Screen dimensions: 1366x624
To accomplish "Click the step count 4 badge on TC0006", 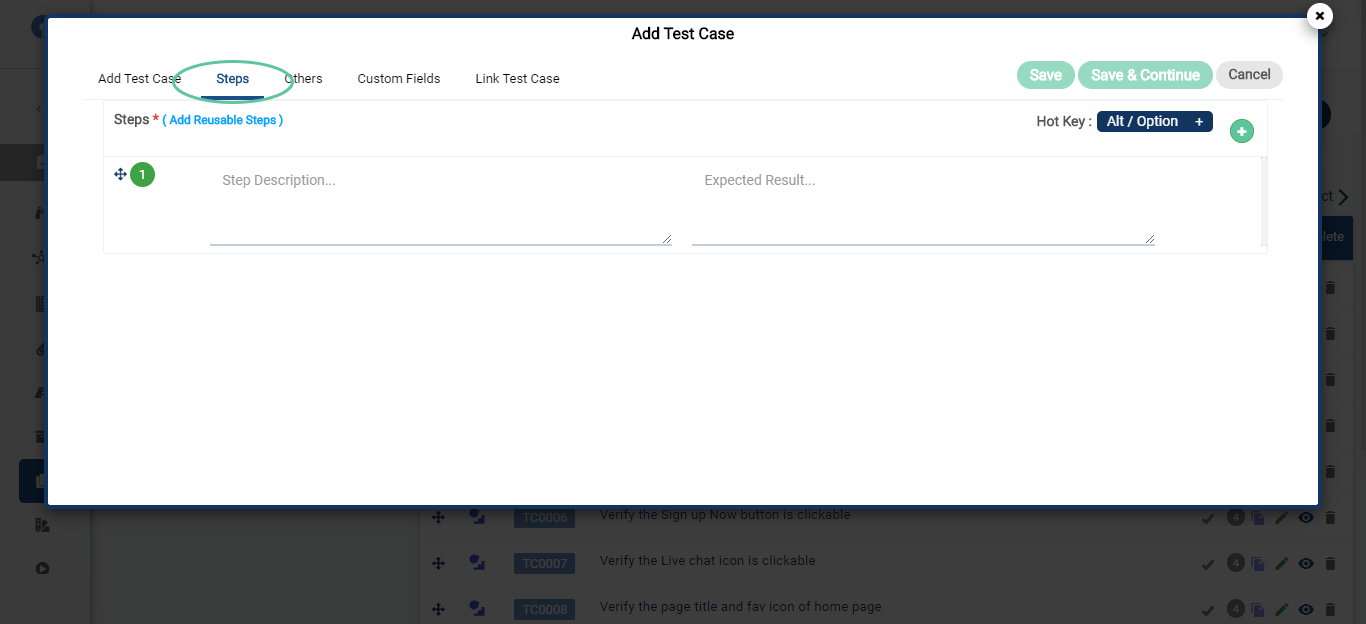I will (1235, 517).
